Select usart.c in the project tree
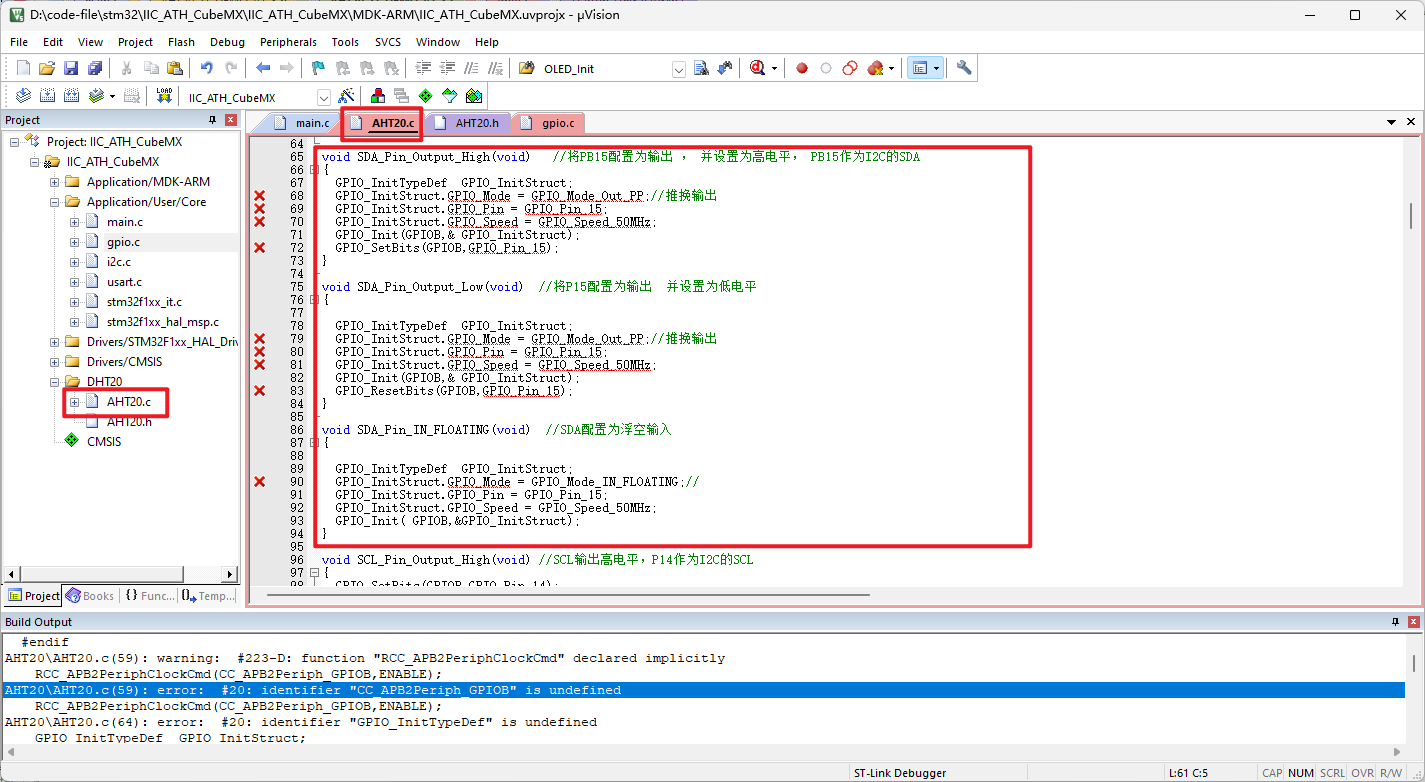The width and height of the screenshot is (1425, 782). 124,282
